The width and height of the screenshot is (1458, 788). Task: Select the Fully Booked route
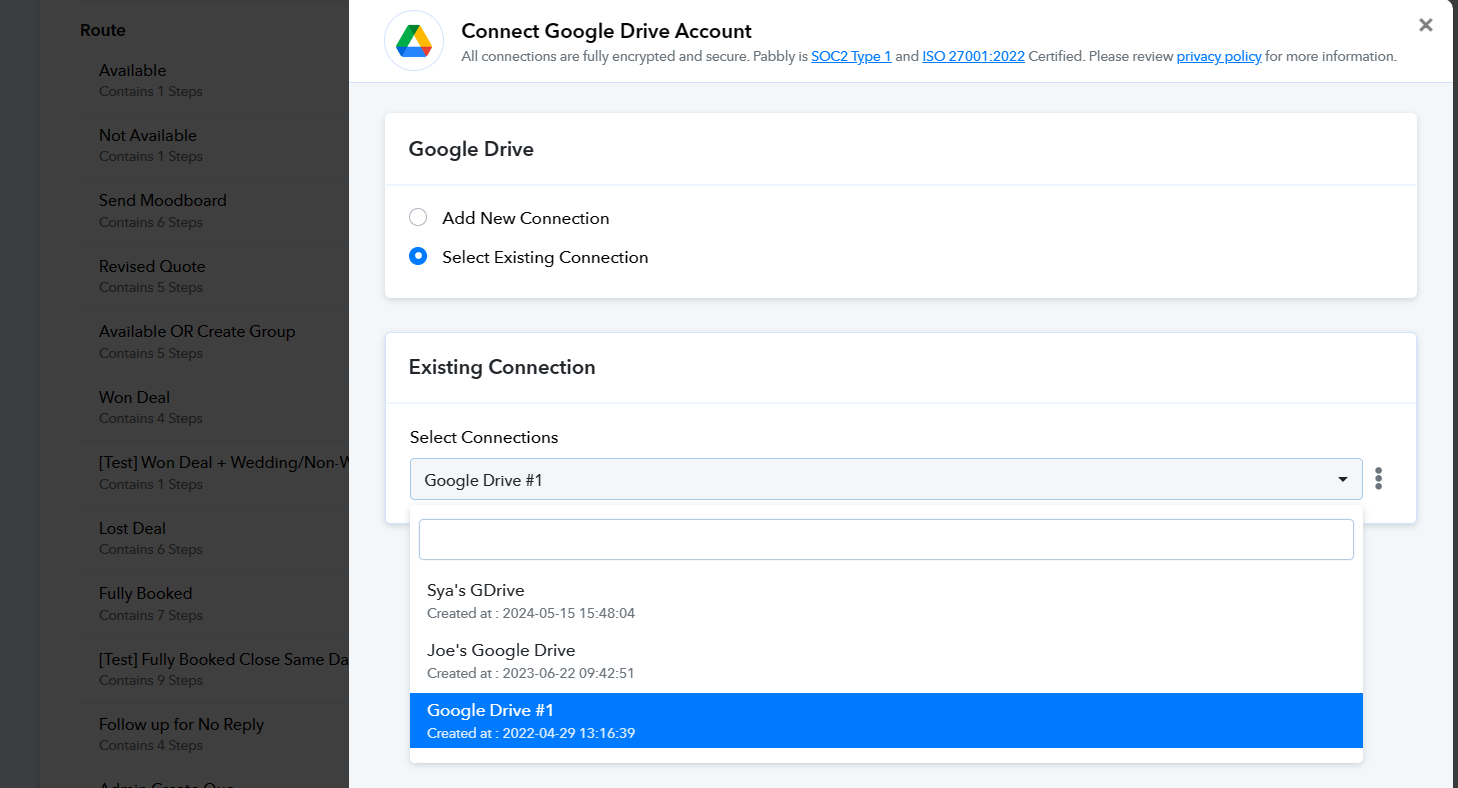pyautogui.click(x=145, y=594)
